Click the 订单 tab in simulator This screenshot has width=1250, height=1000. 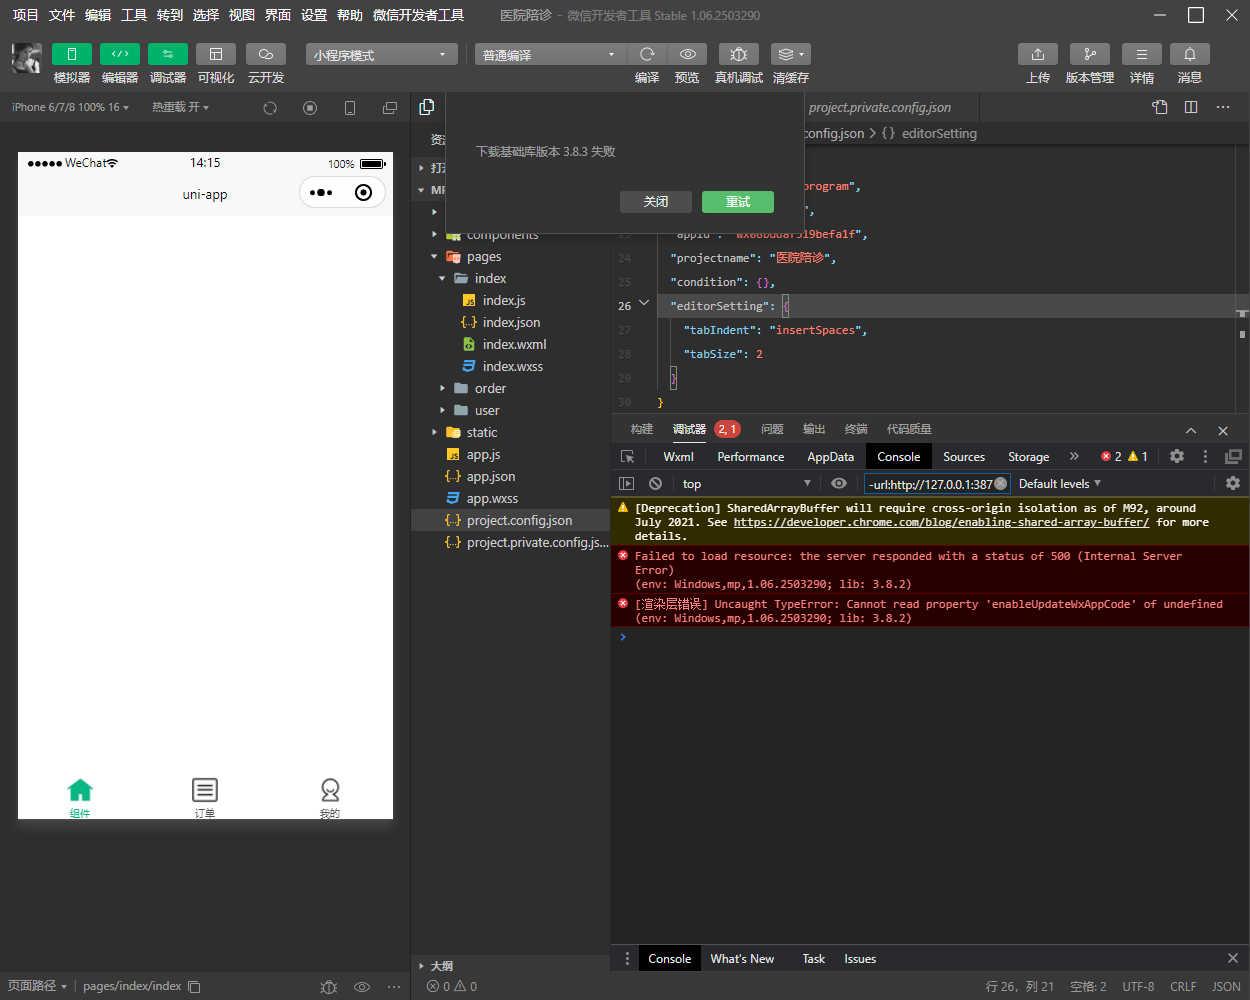(x=205, y=798)
